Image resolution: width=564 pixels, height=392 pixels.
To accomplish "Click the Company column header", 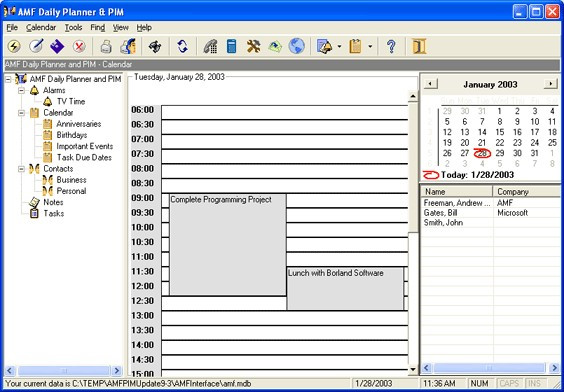I will tap(526, 192).
